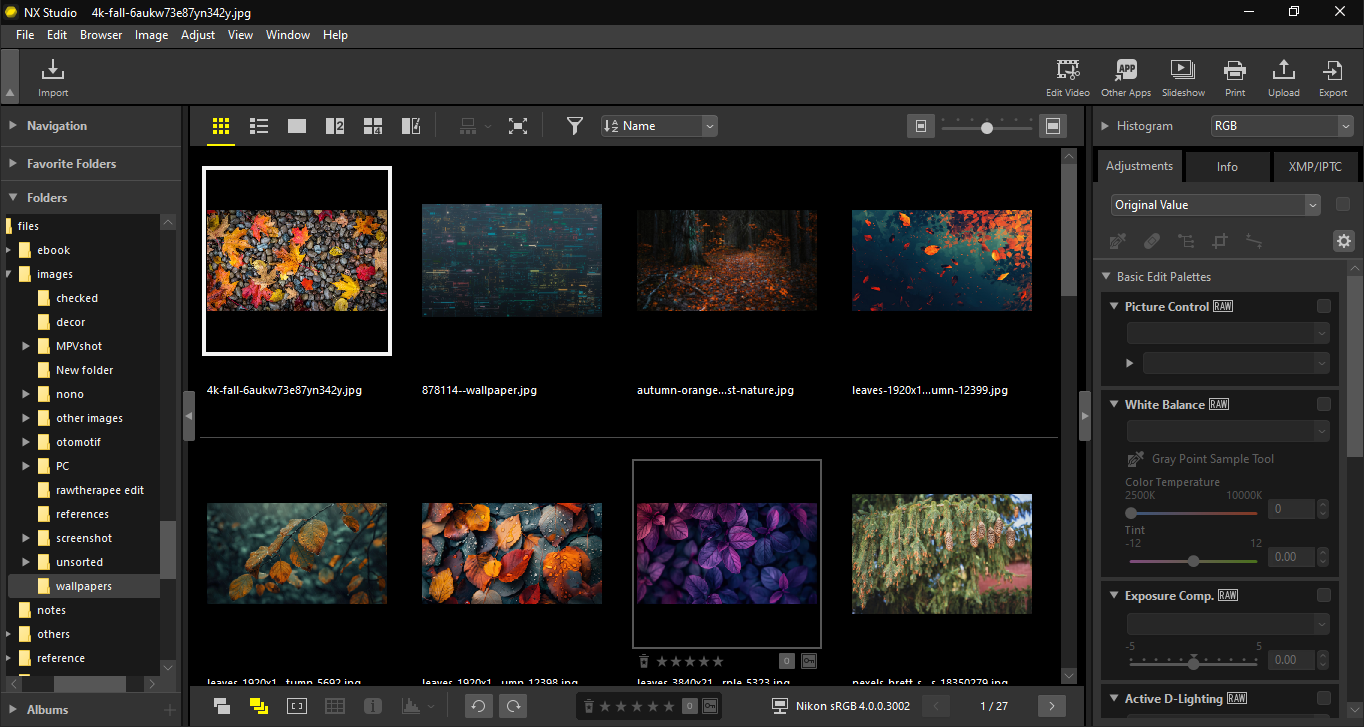
Task: Select the wallpapers folder
Action: coord(84,586)
